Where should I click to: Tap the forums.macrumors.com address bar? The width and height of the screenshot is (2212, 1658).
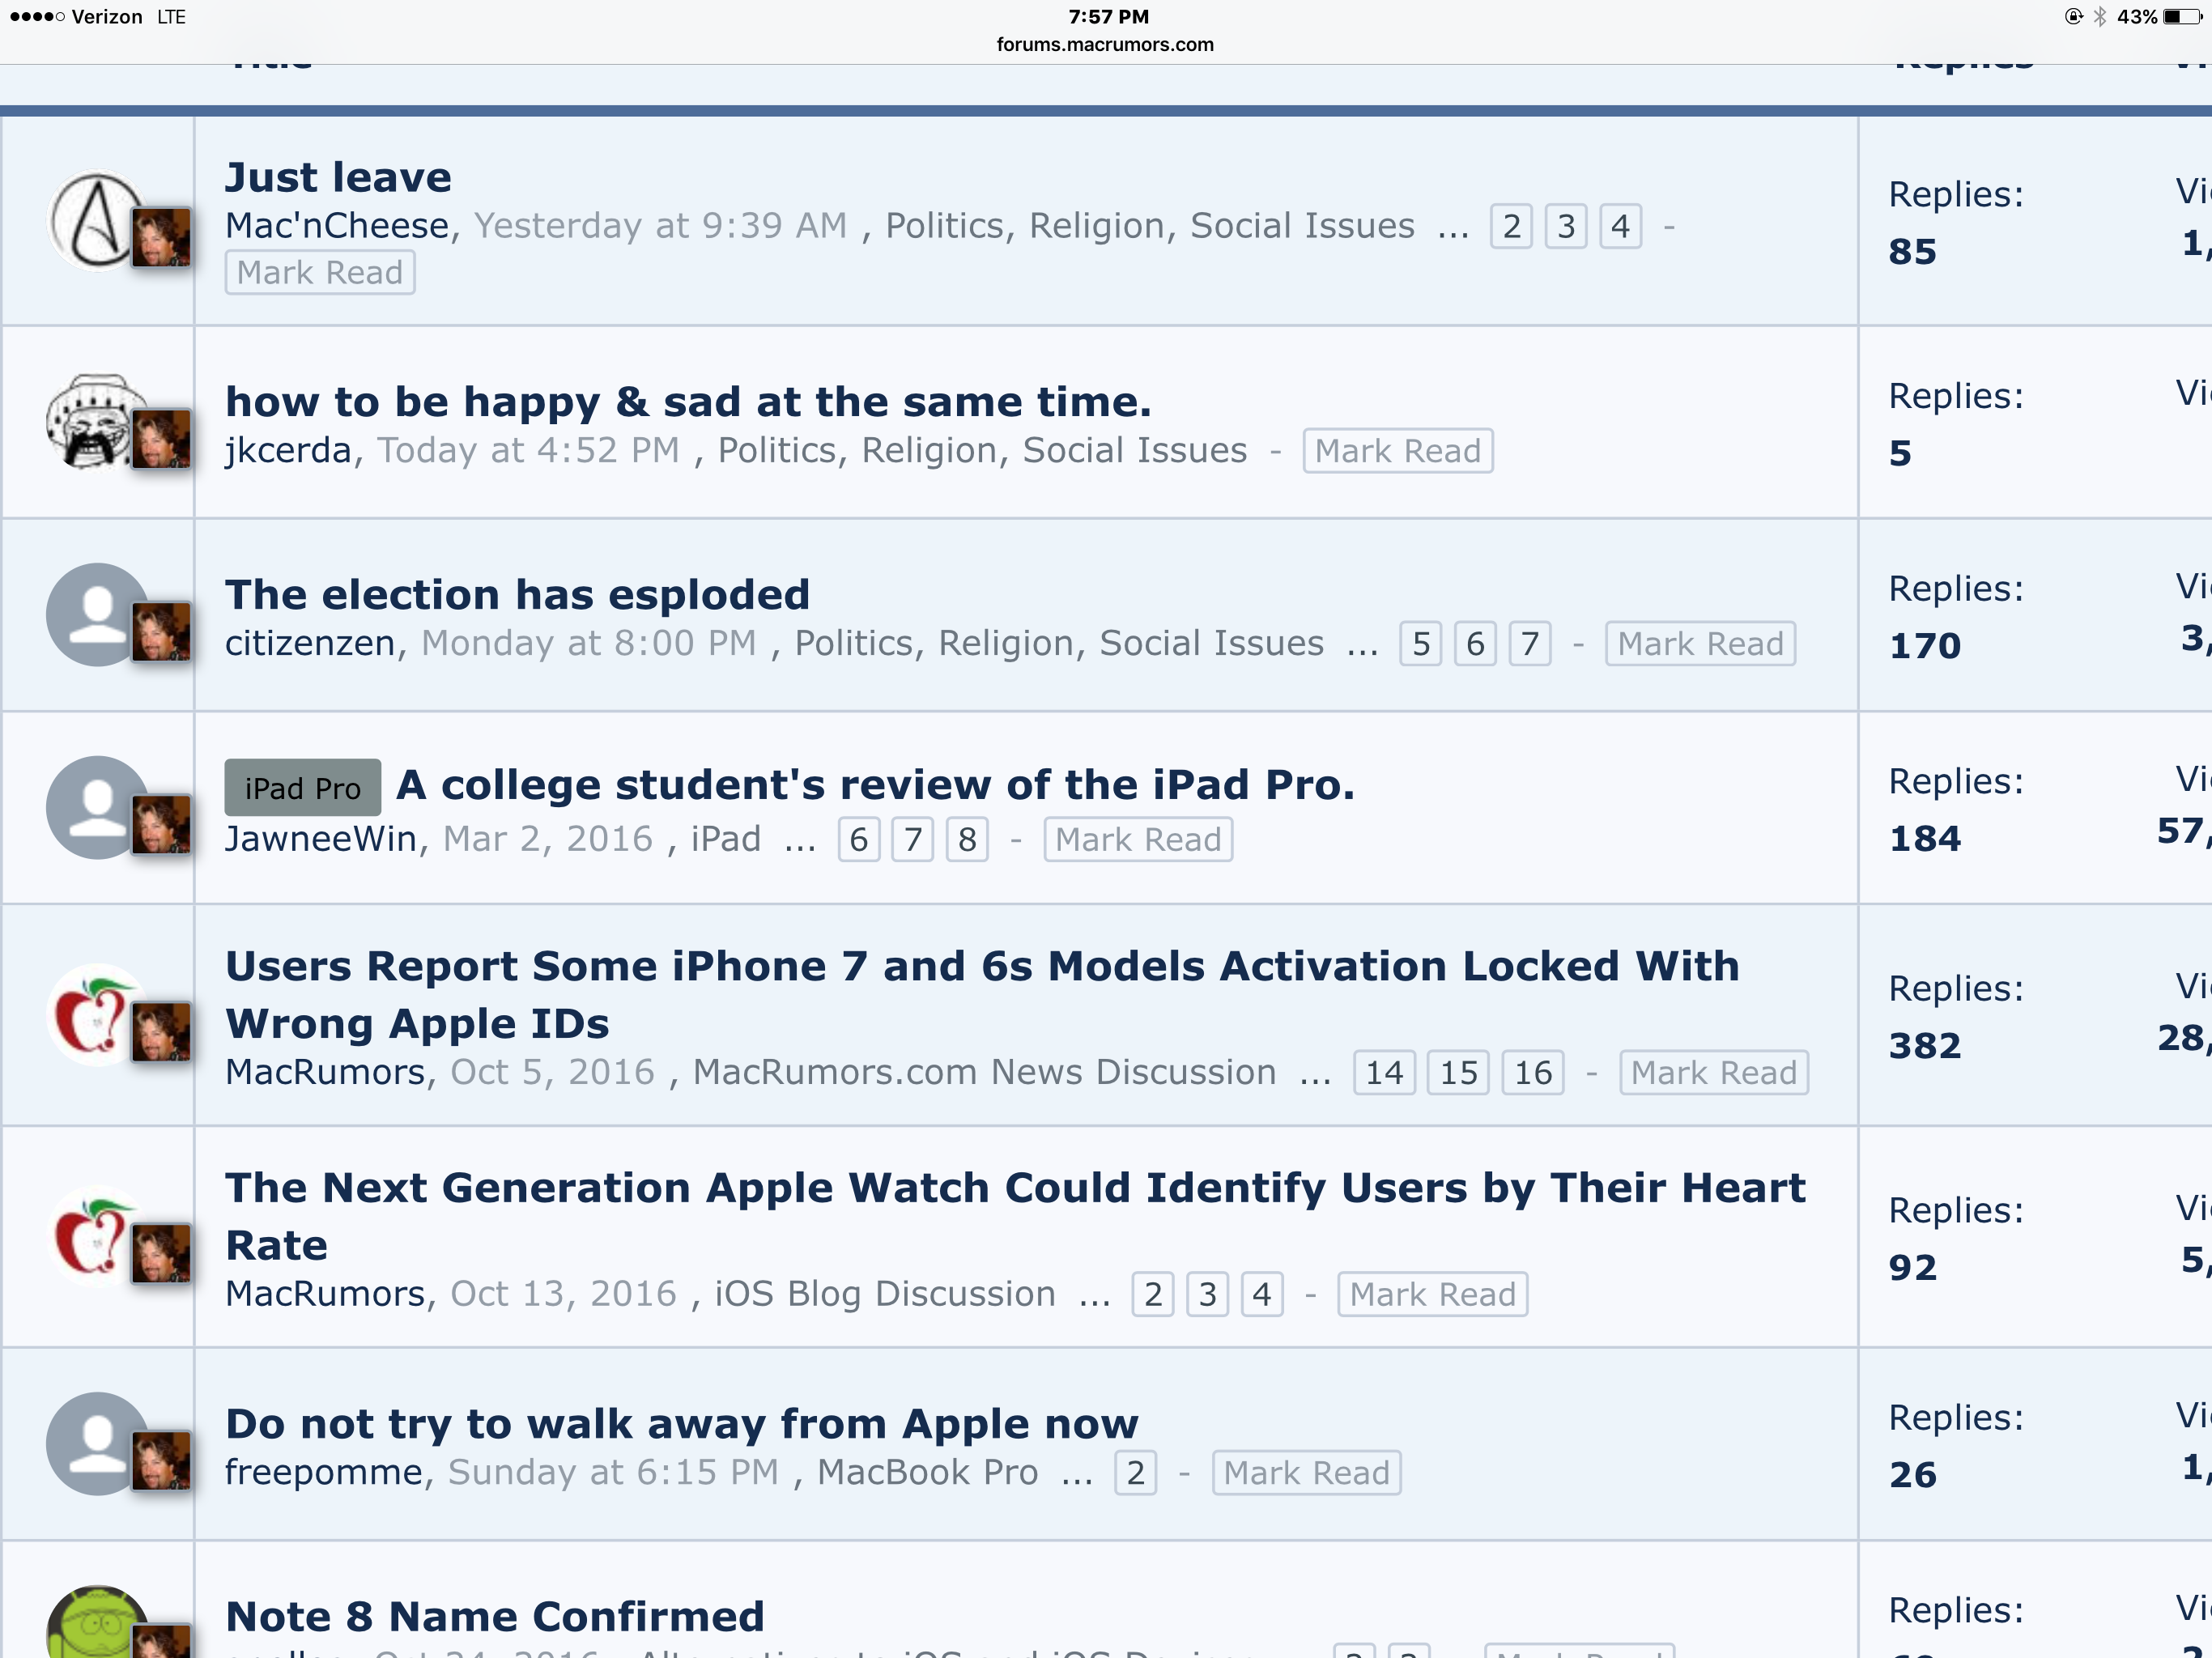(1105, 45)
